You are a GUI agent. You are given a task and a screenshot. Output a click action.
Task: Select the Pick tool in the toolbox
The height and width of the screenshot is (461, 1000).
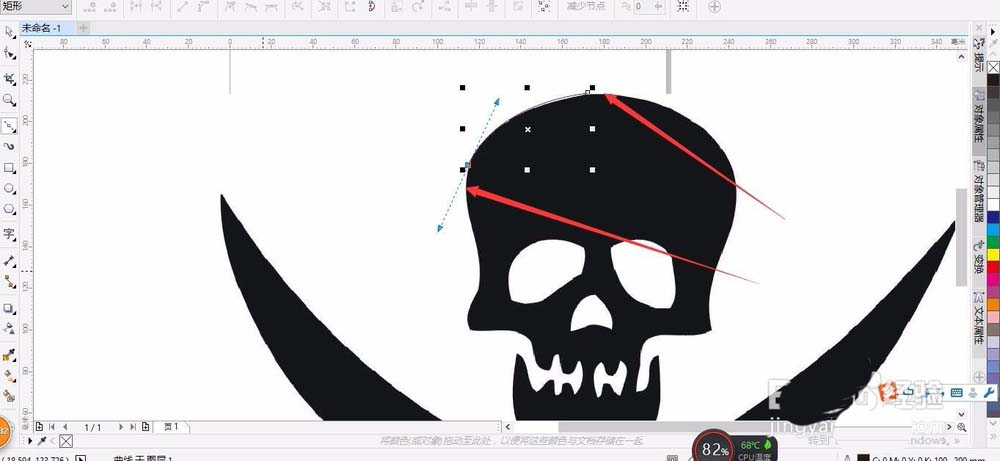[9, 31]
